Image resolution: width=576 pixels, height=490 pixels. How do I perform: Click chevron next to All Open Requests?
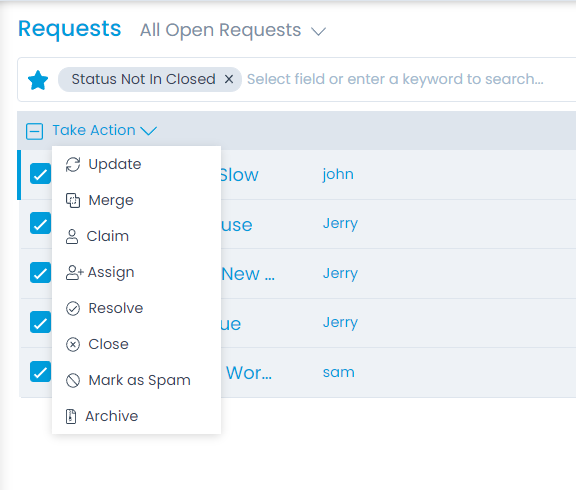click(x=318, y=31)
